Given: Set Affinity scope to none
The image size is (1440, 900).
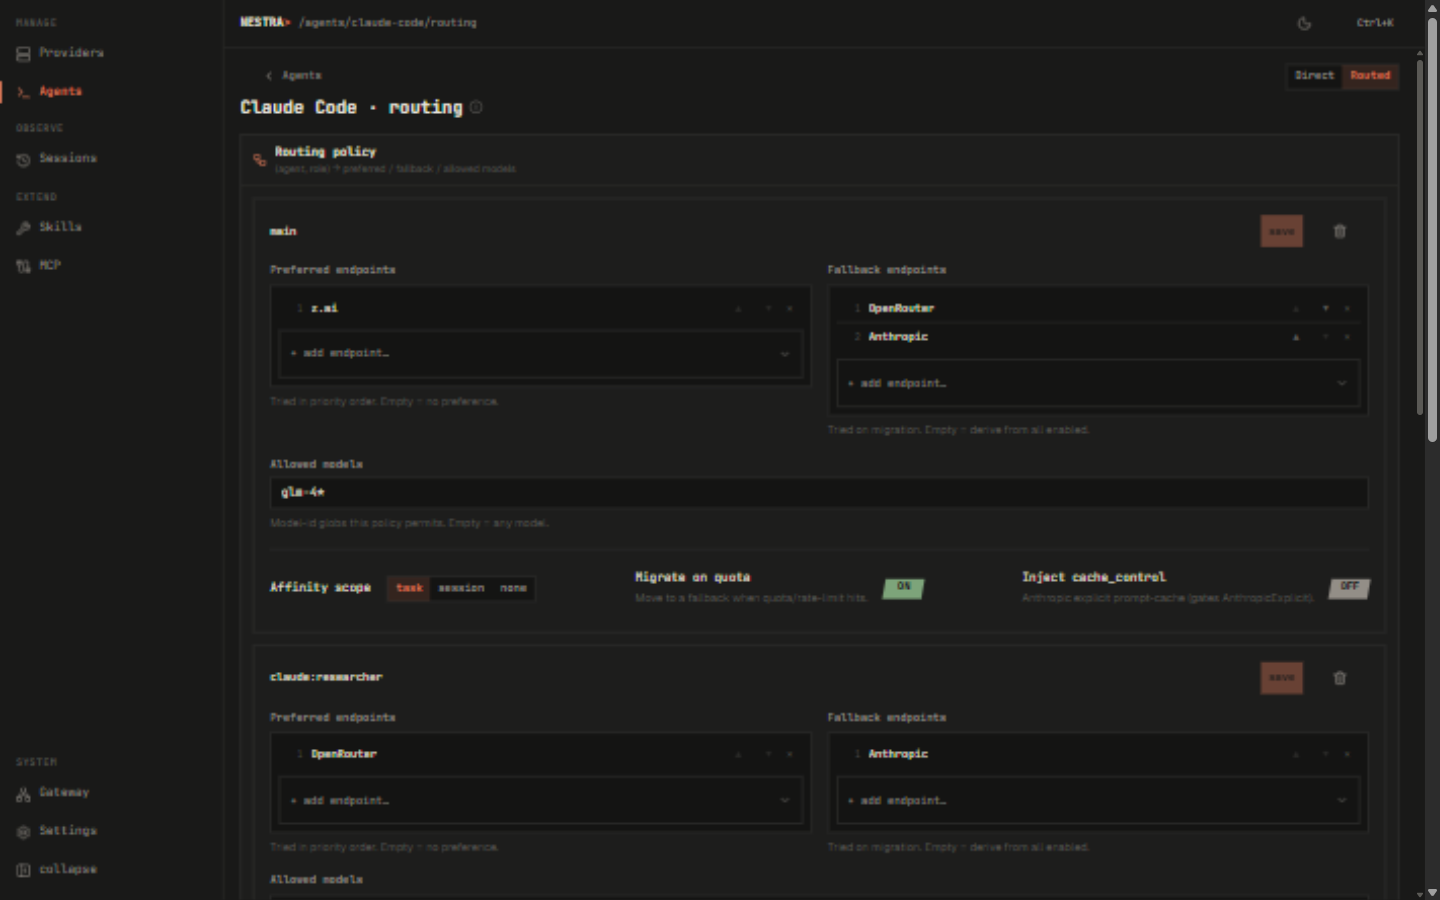Looking at the screenshot, I should coord(513,588).
